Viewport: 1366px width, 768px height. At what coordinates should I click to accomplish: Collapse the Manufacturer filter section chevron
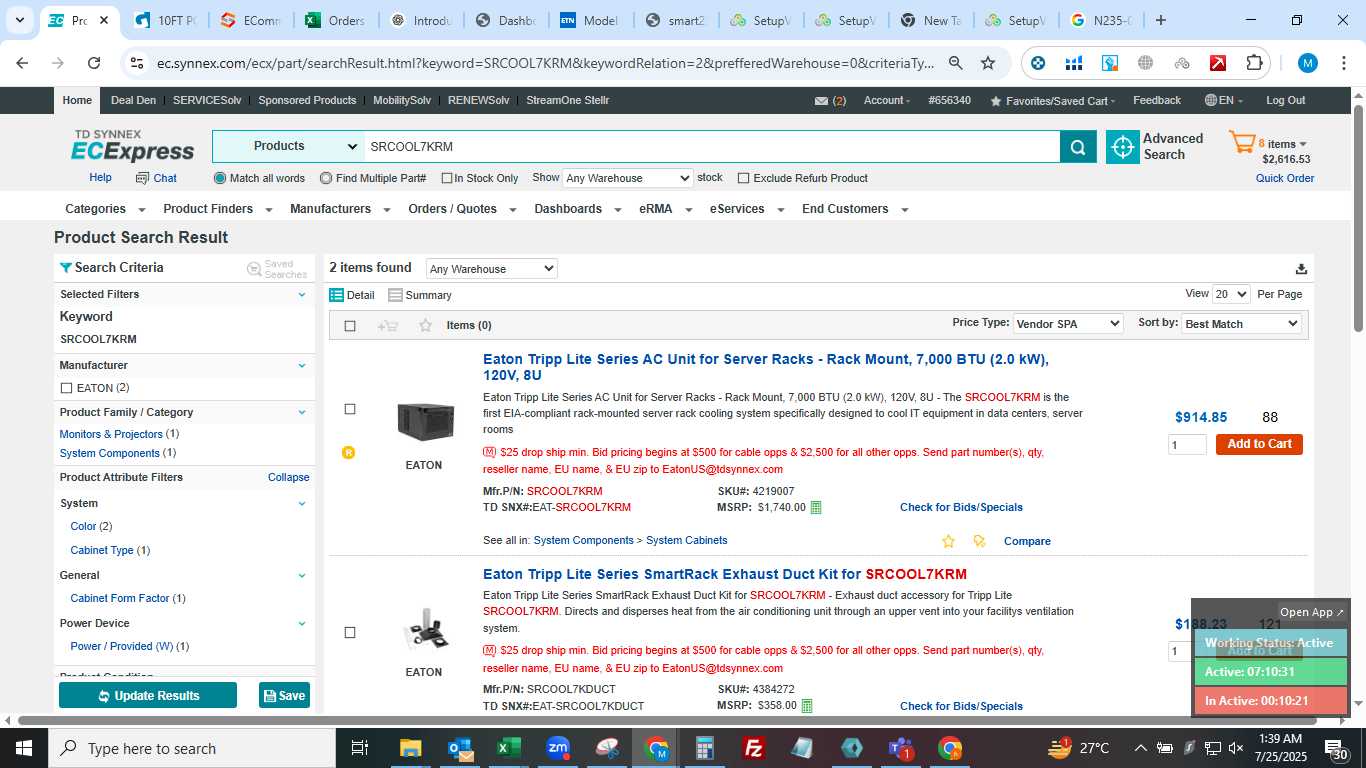302,365
